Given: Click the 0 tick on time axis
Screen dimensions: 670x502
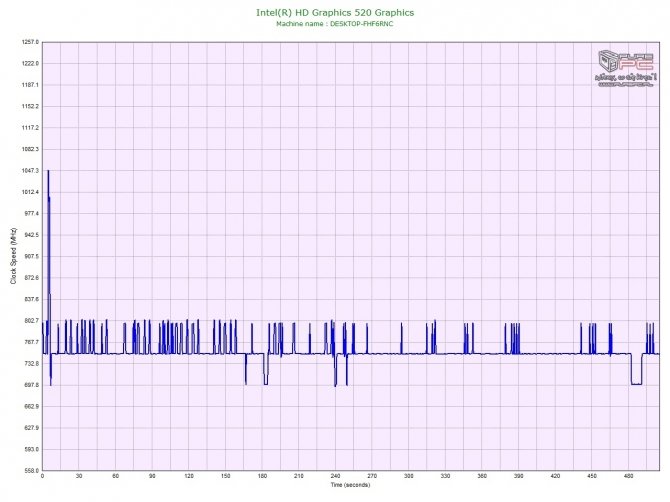Looking at the screenshot, I should (42, 476).
